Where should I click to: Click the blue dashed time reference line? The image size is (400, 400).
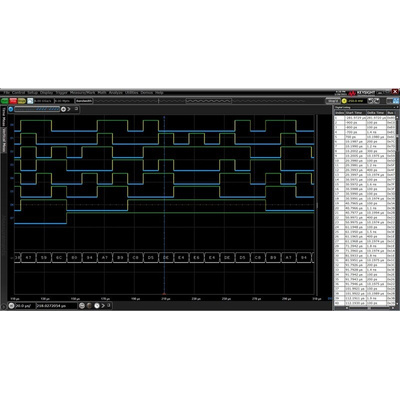coord(164,205)
